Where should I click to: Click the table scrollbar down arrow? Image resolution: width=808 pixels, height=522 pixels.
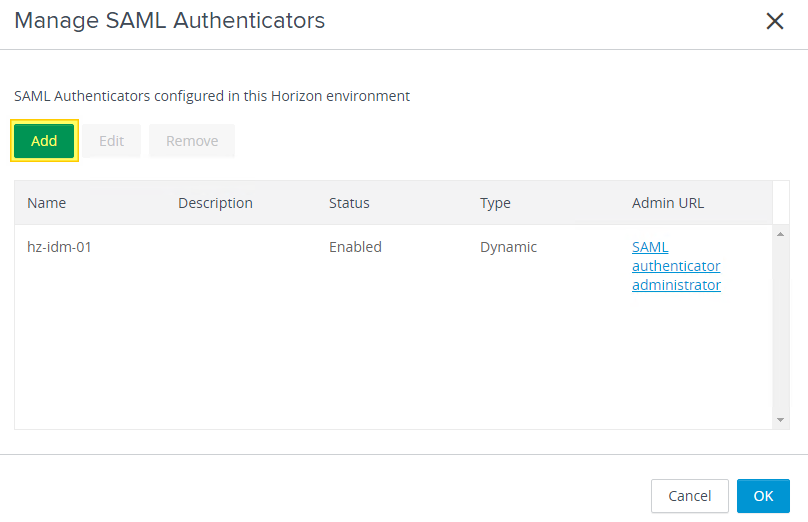[x=781, y=420]
